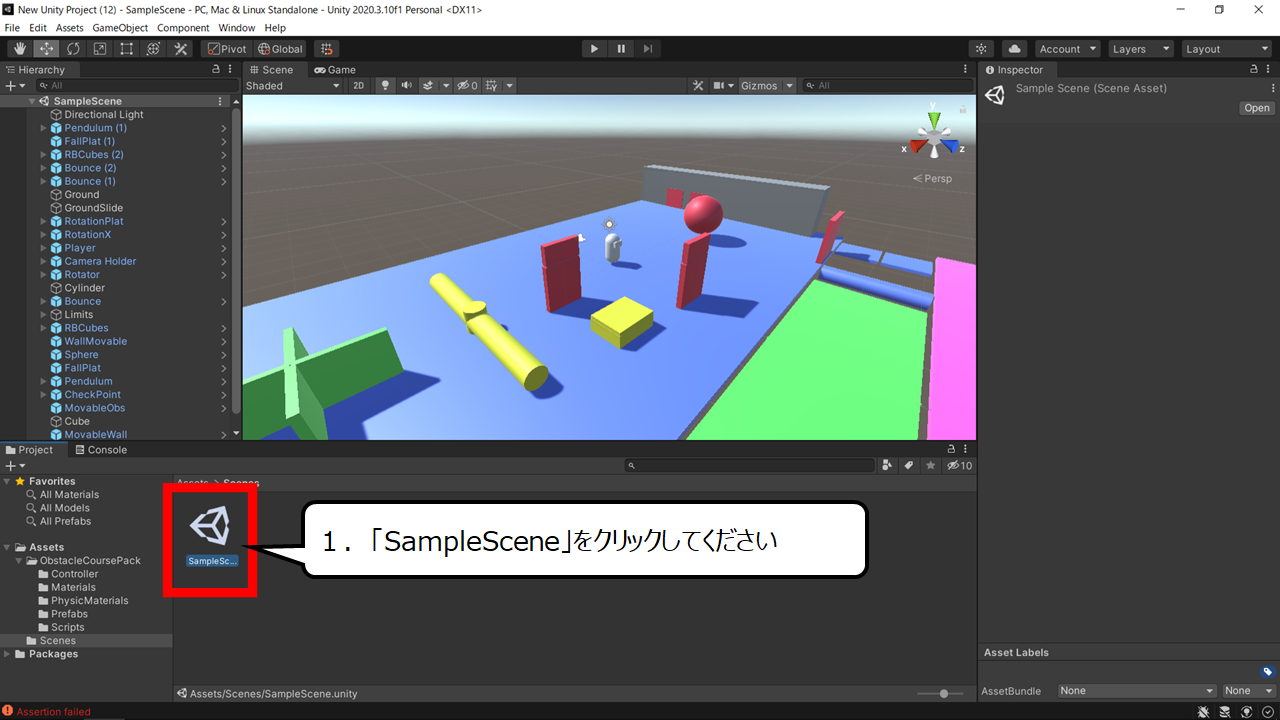
Task: Toggle Global/Local handle rotation
Action: [x=280, y=49]
